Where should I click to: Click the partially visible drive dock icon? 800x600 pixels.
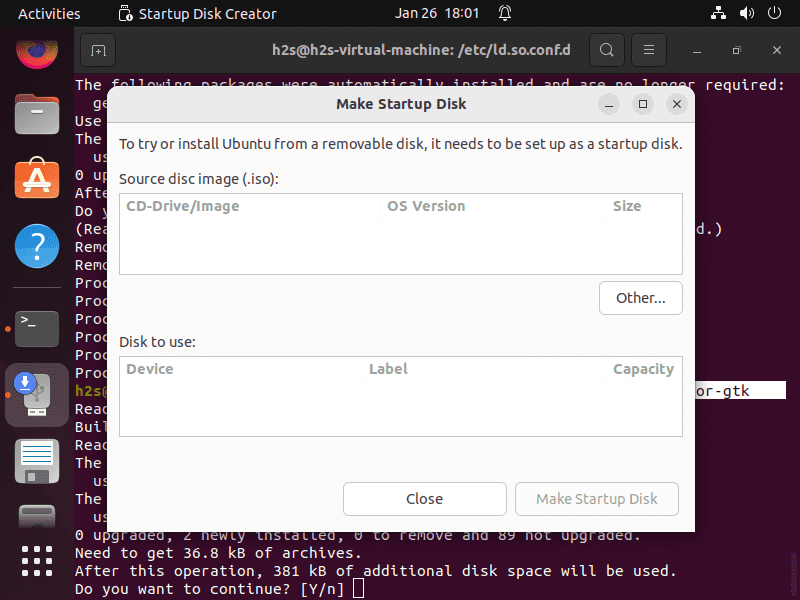37,516
